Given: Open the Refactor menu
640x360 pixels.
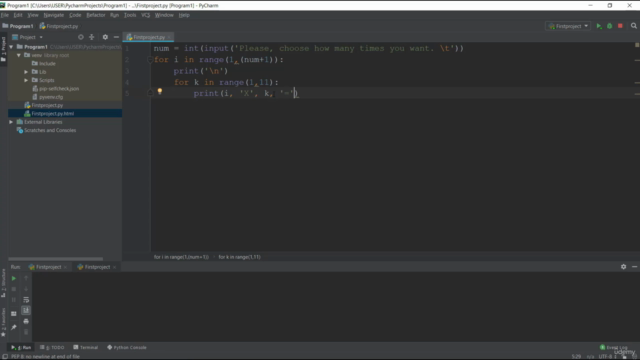Looking at the screenshot, I should pyautogui.click(x=96, y=15).
